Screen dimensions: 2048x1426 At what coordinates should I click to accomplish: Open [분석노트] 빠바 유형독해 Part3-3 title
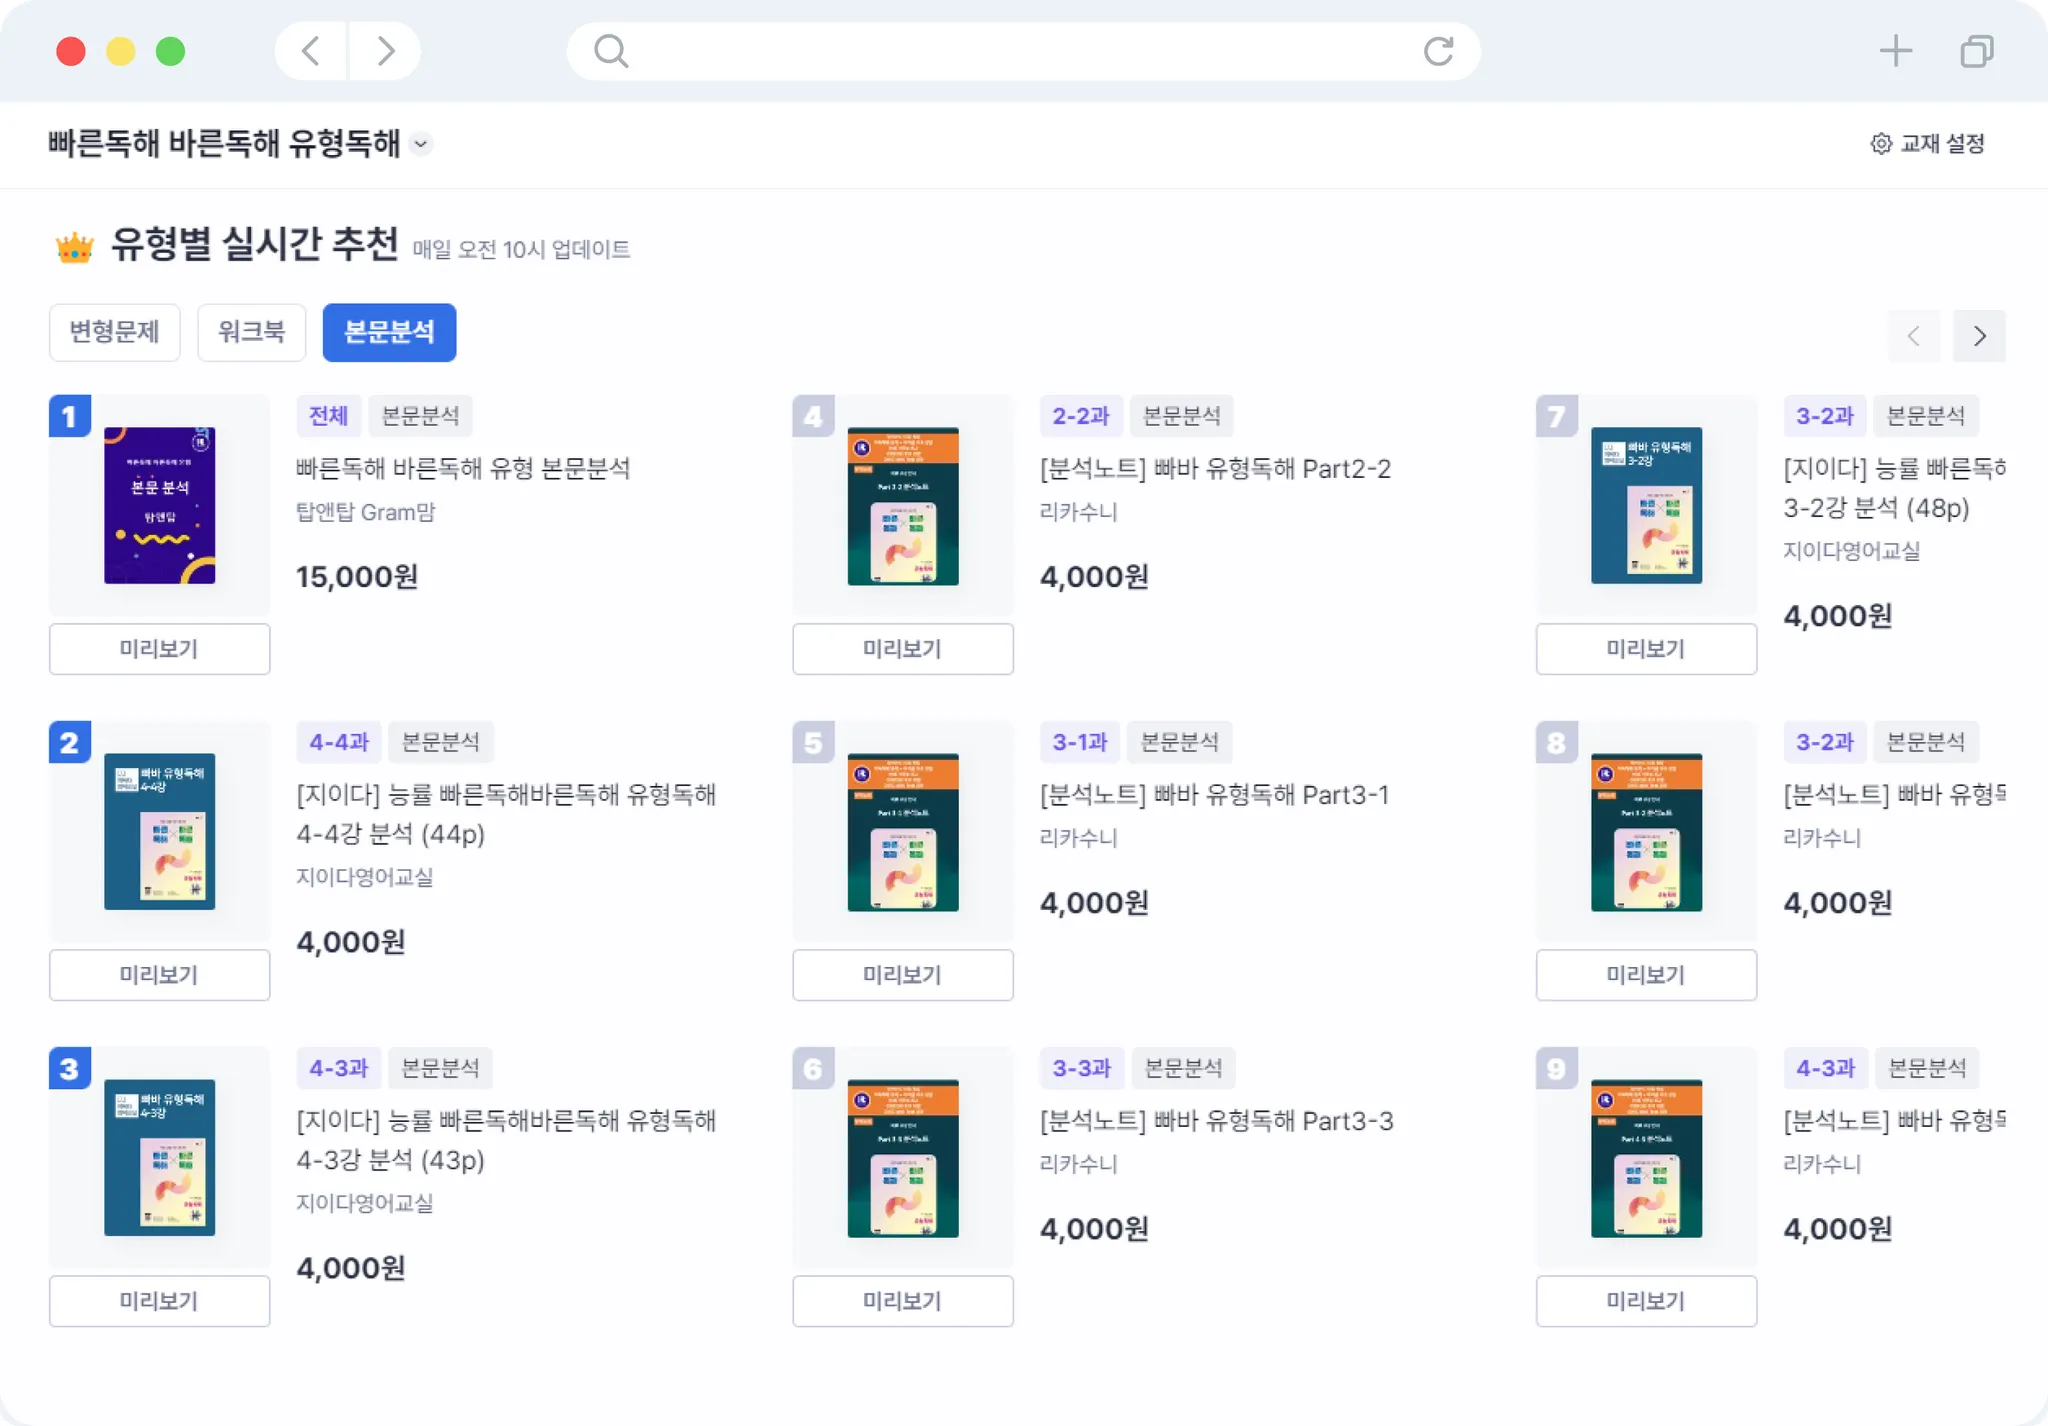pos(1216,1121)
